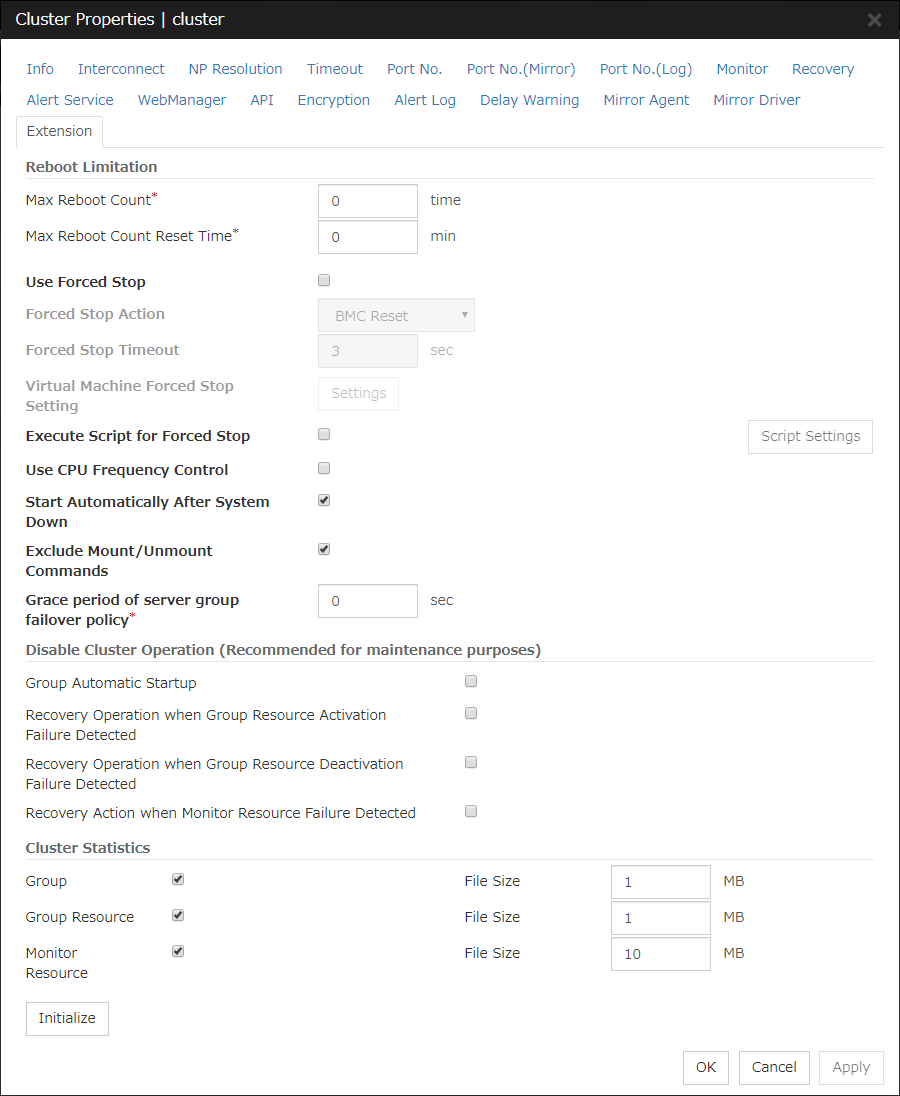This screenshot has height=1096, width=900.
Task: Toggle Execute Script for Forced Stop
Action: coord(324,435)
